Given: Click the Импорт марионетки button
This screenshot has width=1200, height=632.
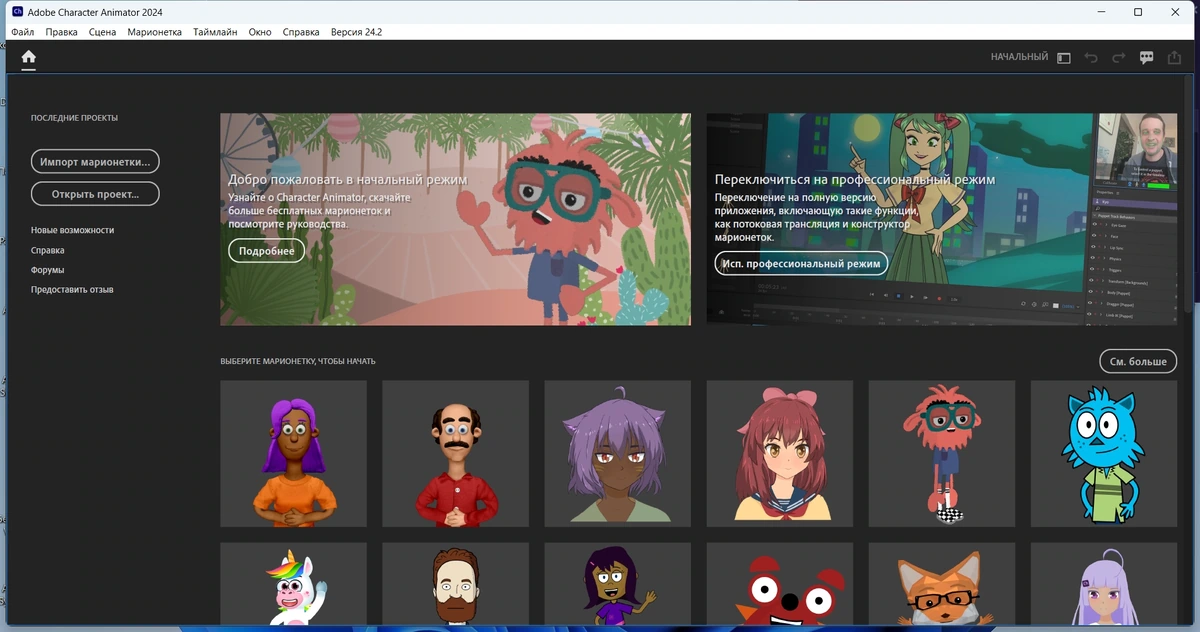Looking at the screenshot, I should coord(95,161).
